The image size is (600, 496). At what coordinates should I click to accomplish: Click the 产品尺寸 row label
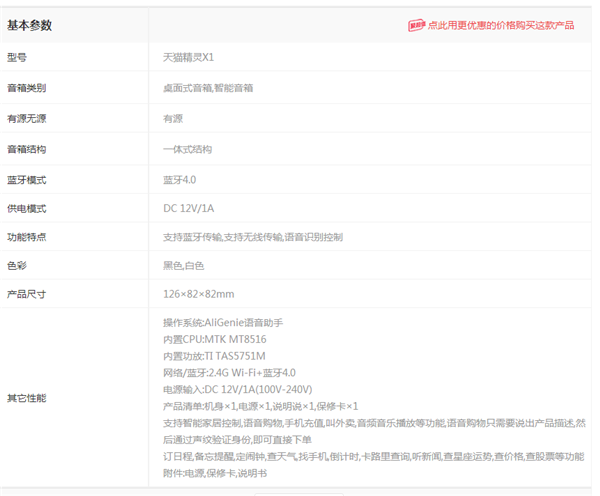(x=26, y=294)
